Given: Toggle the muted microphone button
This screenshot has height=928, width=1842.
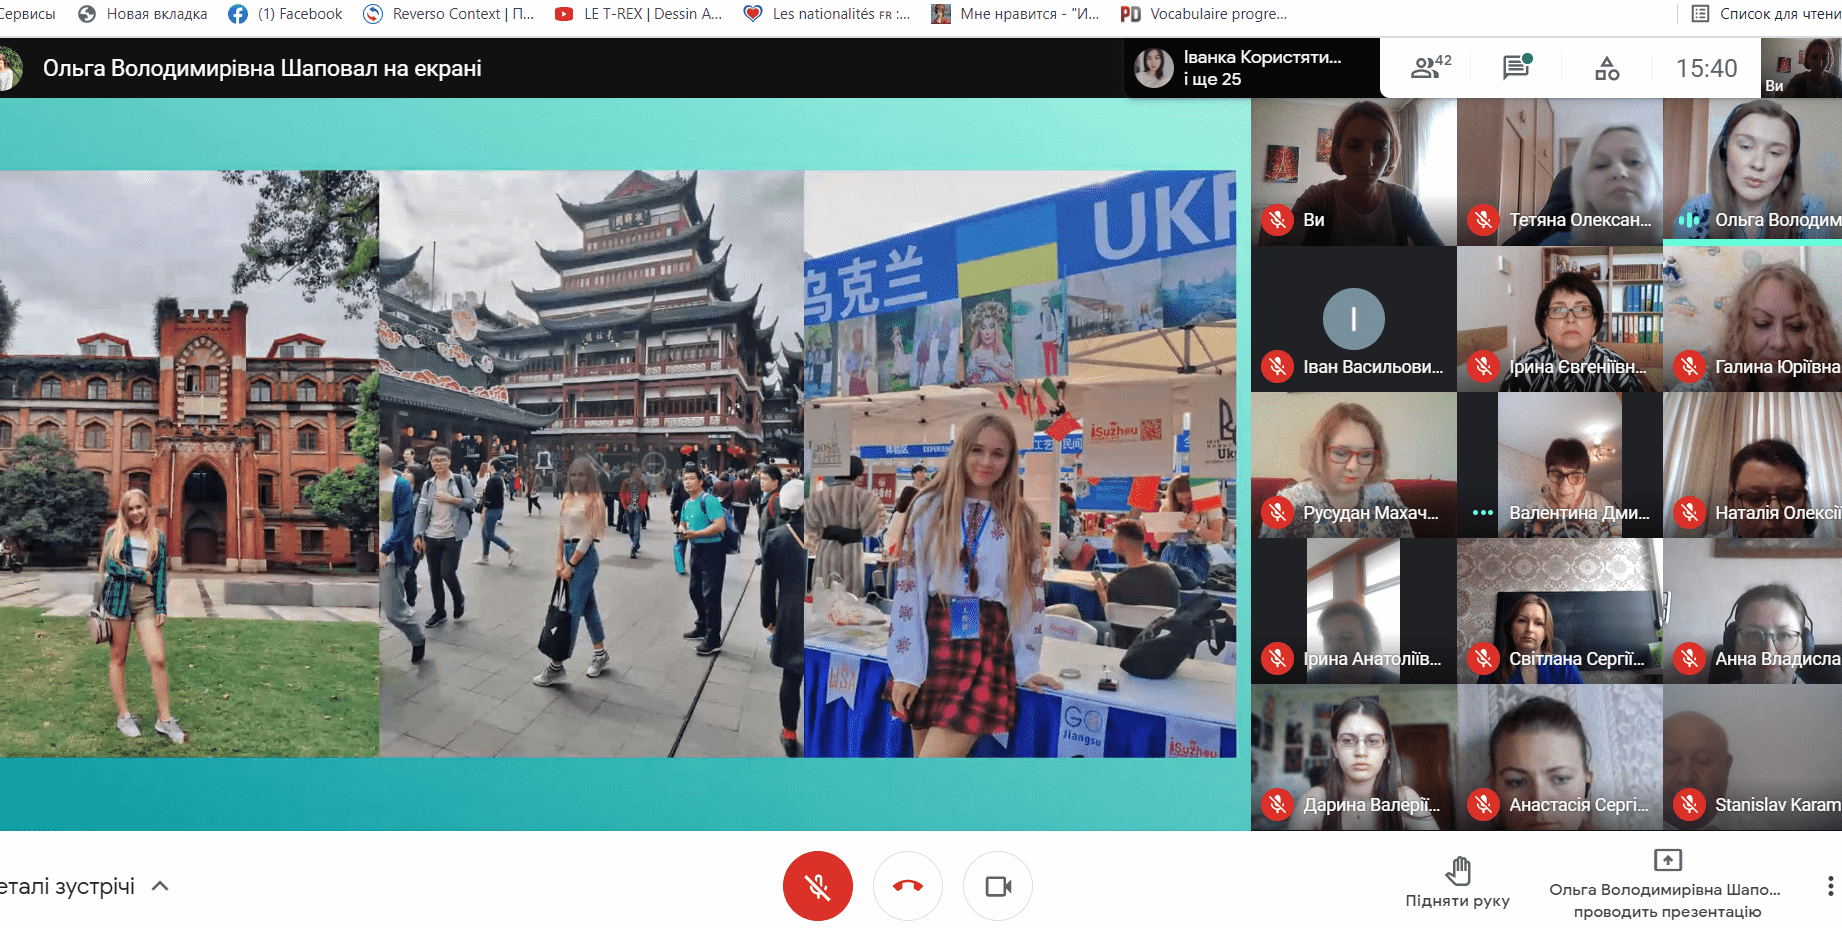Looking at the screenshot, I should (x=817, y=886).
